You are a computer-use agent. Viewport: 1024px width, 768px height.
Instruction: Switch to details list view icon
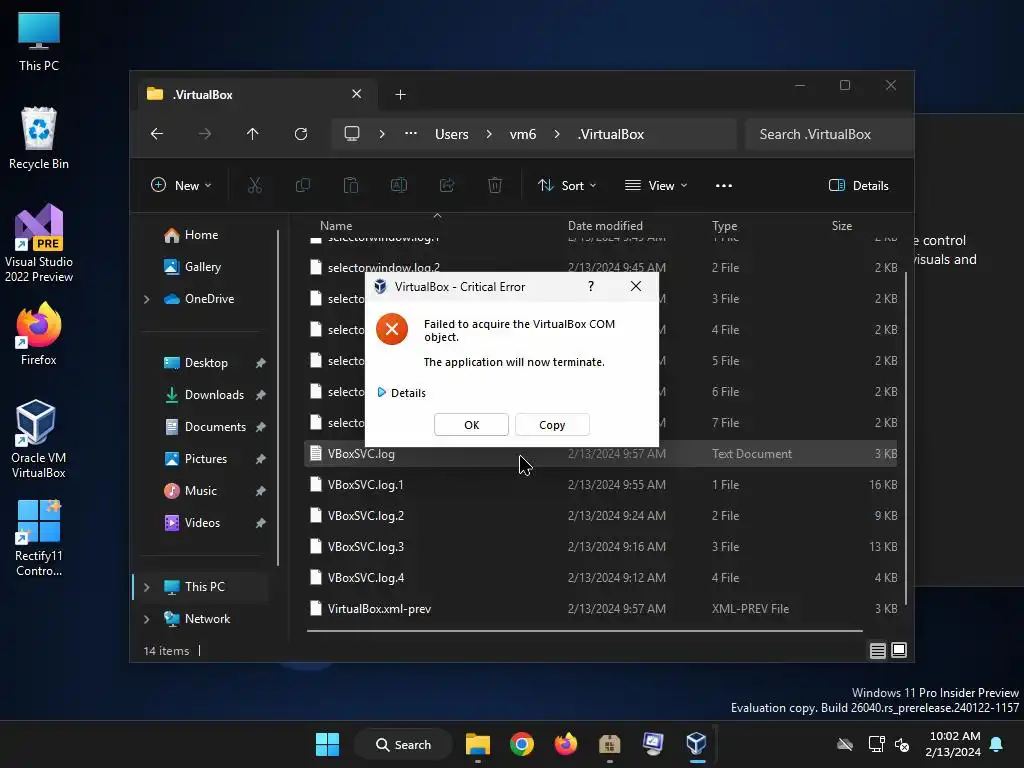pos(878,650)
